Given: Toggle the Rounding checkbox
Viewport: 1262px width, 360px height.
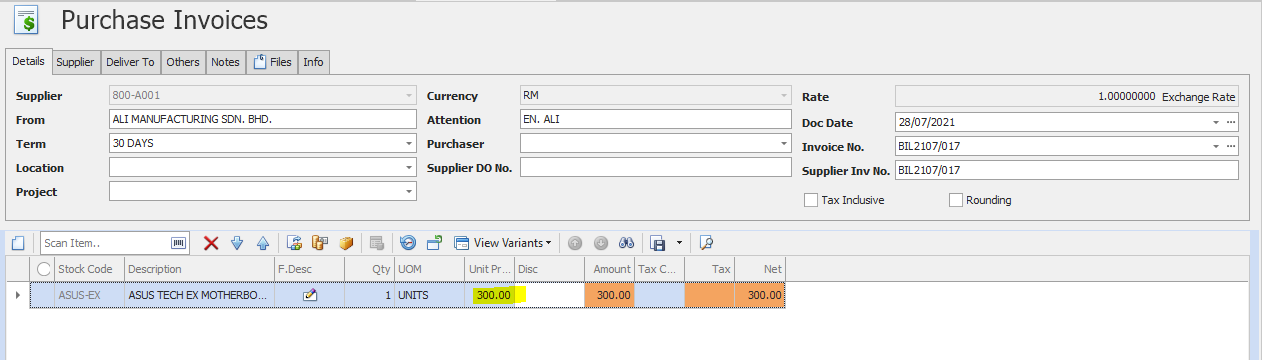Looking at the screenshot, I should (x=956, y=200).
